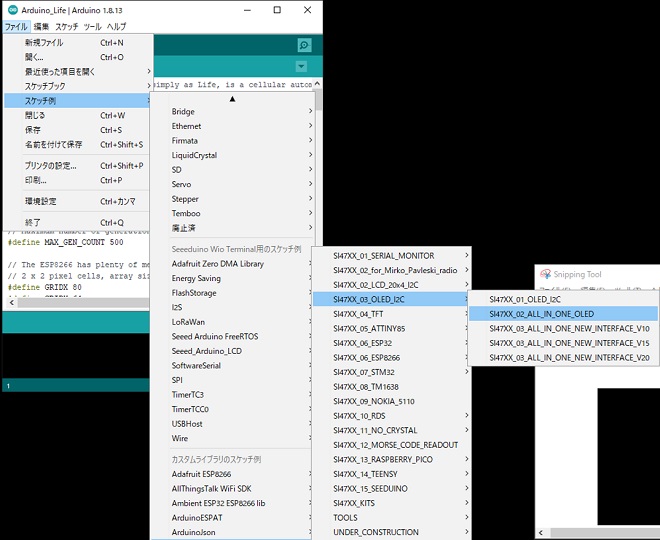Select 閉じる menu entry
The height and width of the screenshot is (540, 660).
pyautogui.click(x=77, y=115)
